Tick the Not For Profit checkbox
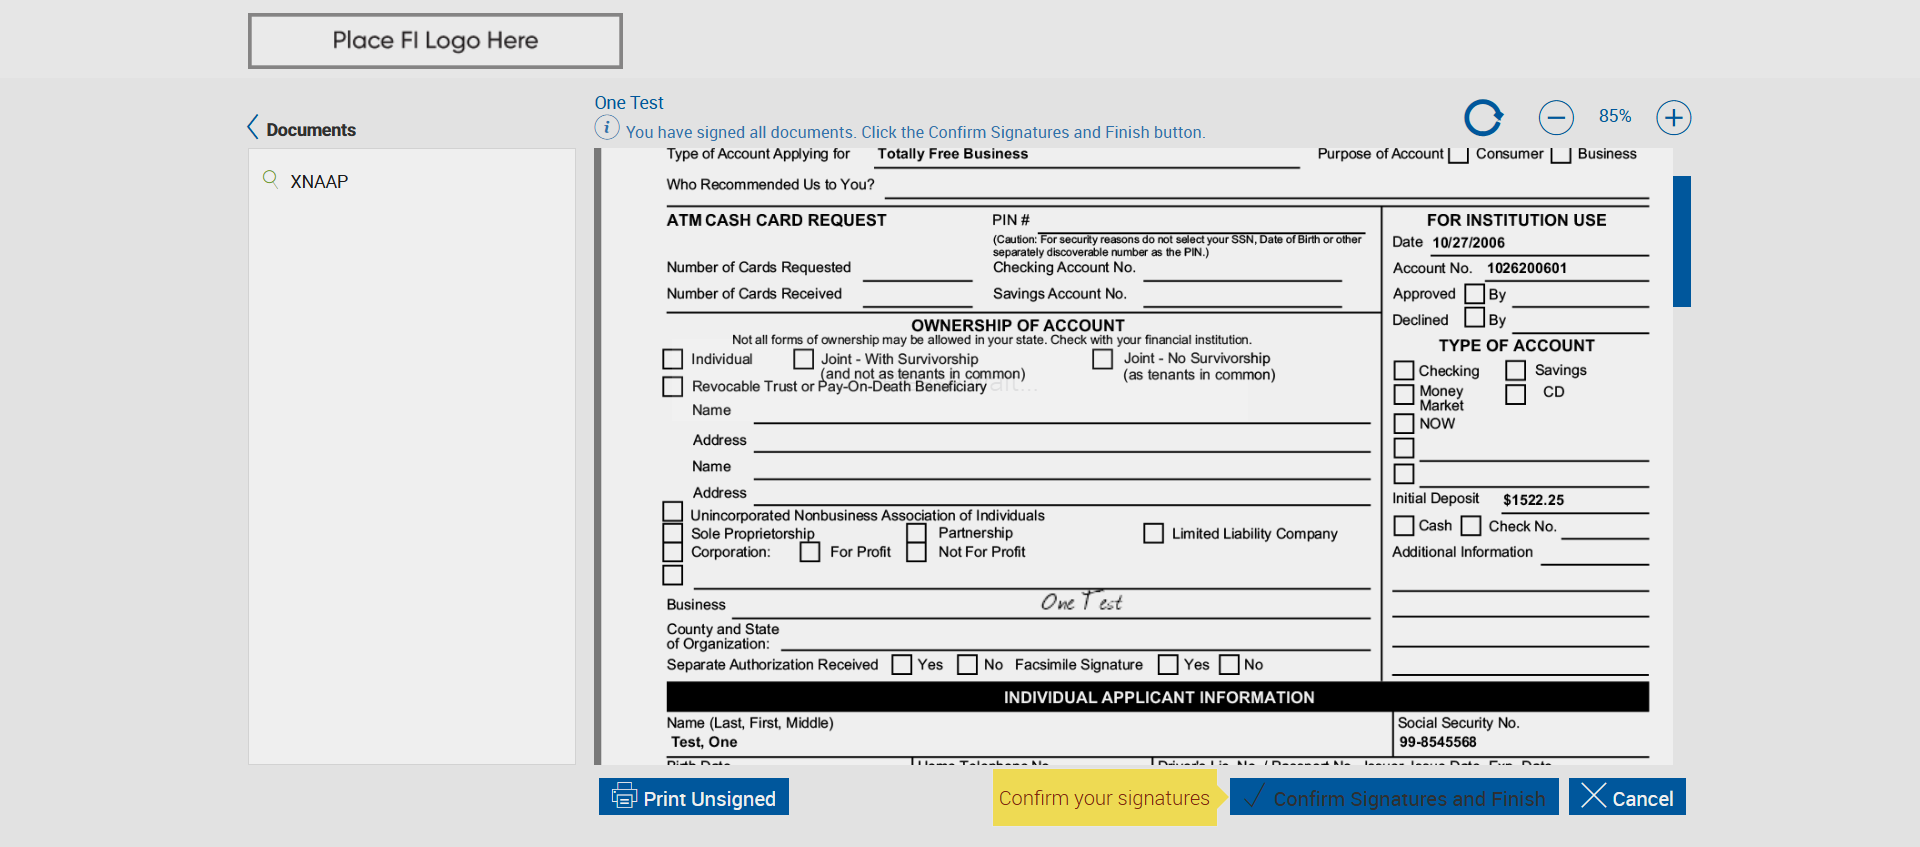Screen dimensions: 1920x847 click(x=916, y=552)
